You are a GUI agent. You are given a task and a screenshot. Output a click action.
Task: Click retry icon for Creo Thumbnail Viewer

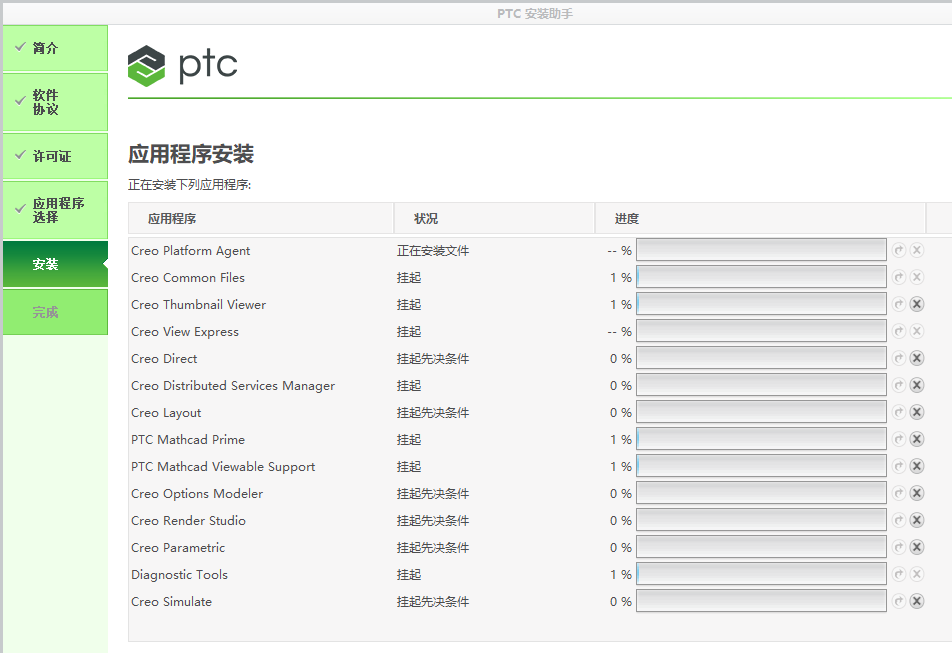[899, 304]
